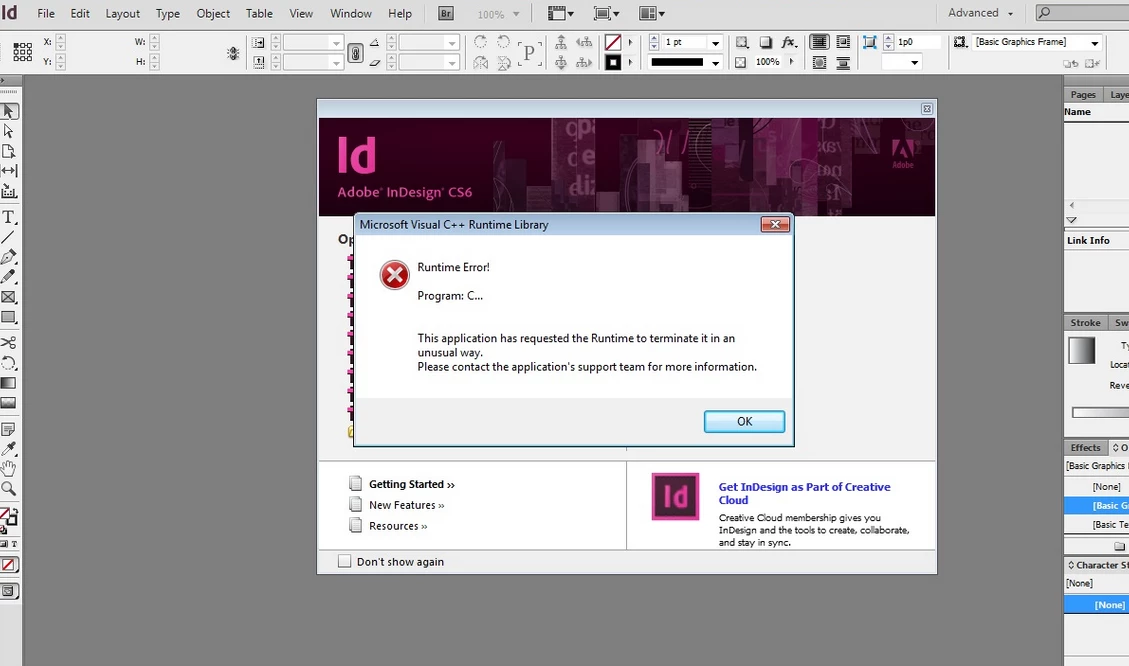The width and height of the screenshot is (1129, 666).
Task: Open the View Options dropdown
Action: (x=561, y=14)
